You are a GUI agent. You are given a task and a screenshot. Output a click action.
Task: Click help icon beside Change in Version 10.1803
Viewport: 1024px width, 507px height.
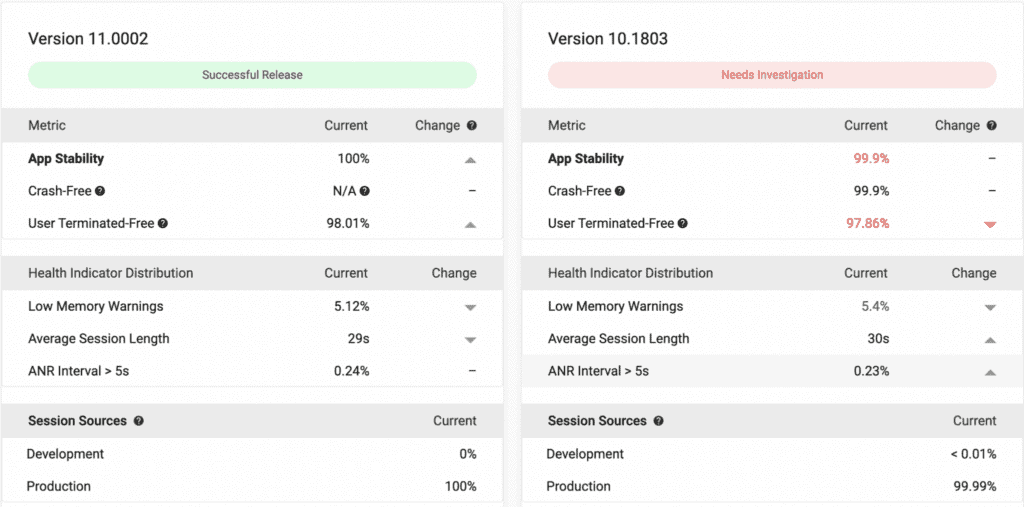[x=991, y=125]
